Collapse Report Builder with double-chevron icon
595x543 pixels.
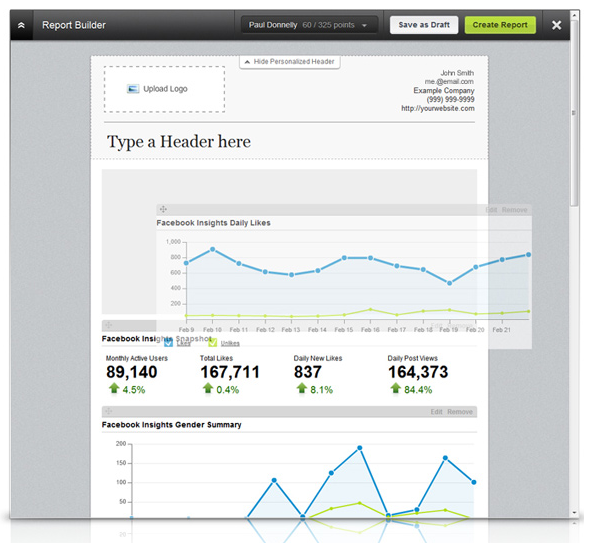tap(21, 25)
